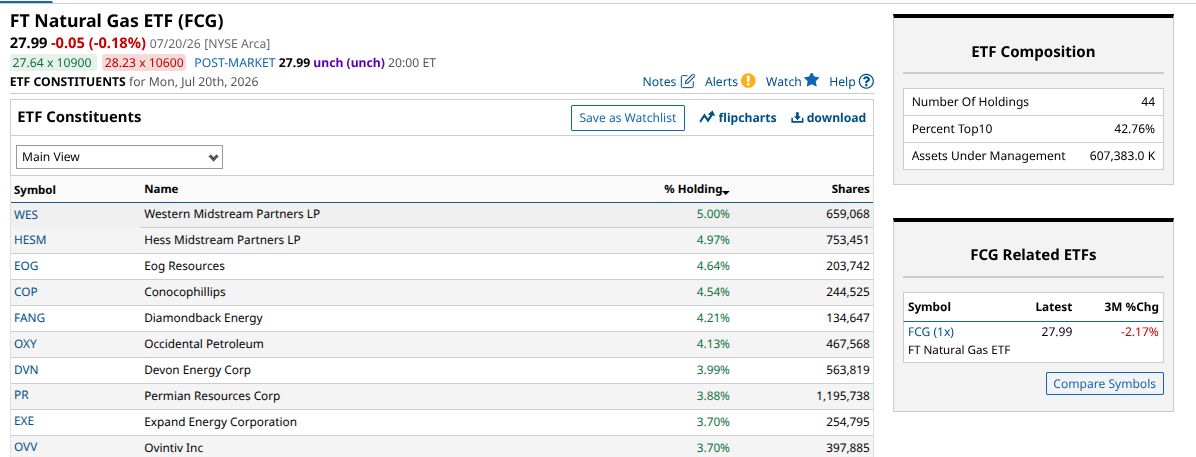Image resolution: width=1196 pixels, height=457 pixels.
Task: Select Devon Energy Corp name cell
Action: click(x=198, y=369)
